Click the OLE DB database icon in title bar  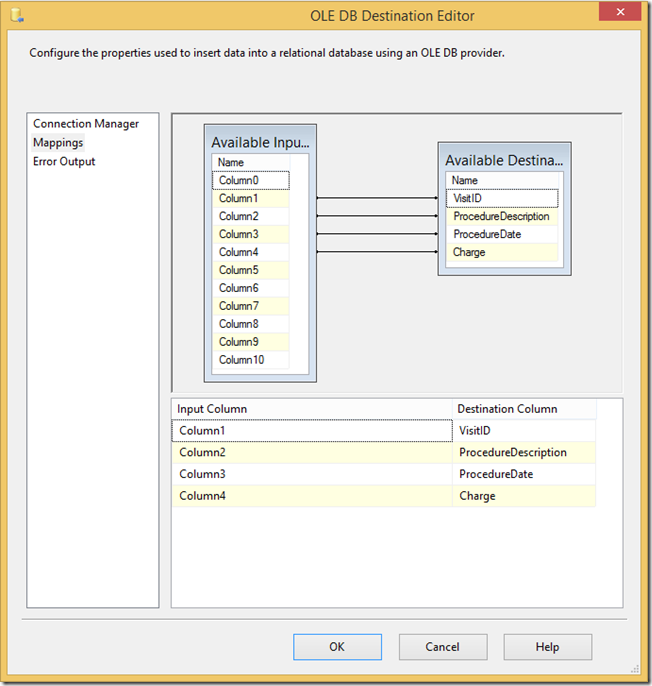(17, 15)
